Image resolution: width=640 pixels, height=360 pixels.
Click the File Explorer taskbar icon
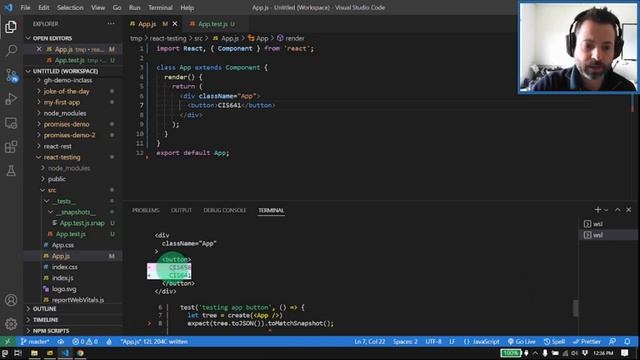[34, 353]
